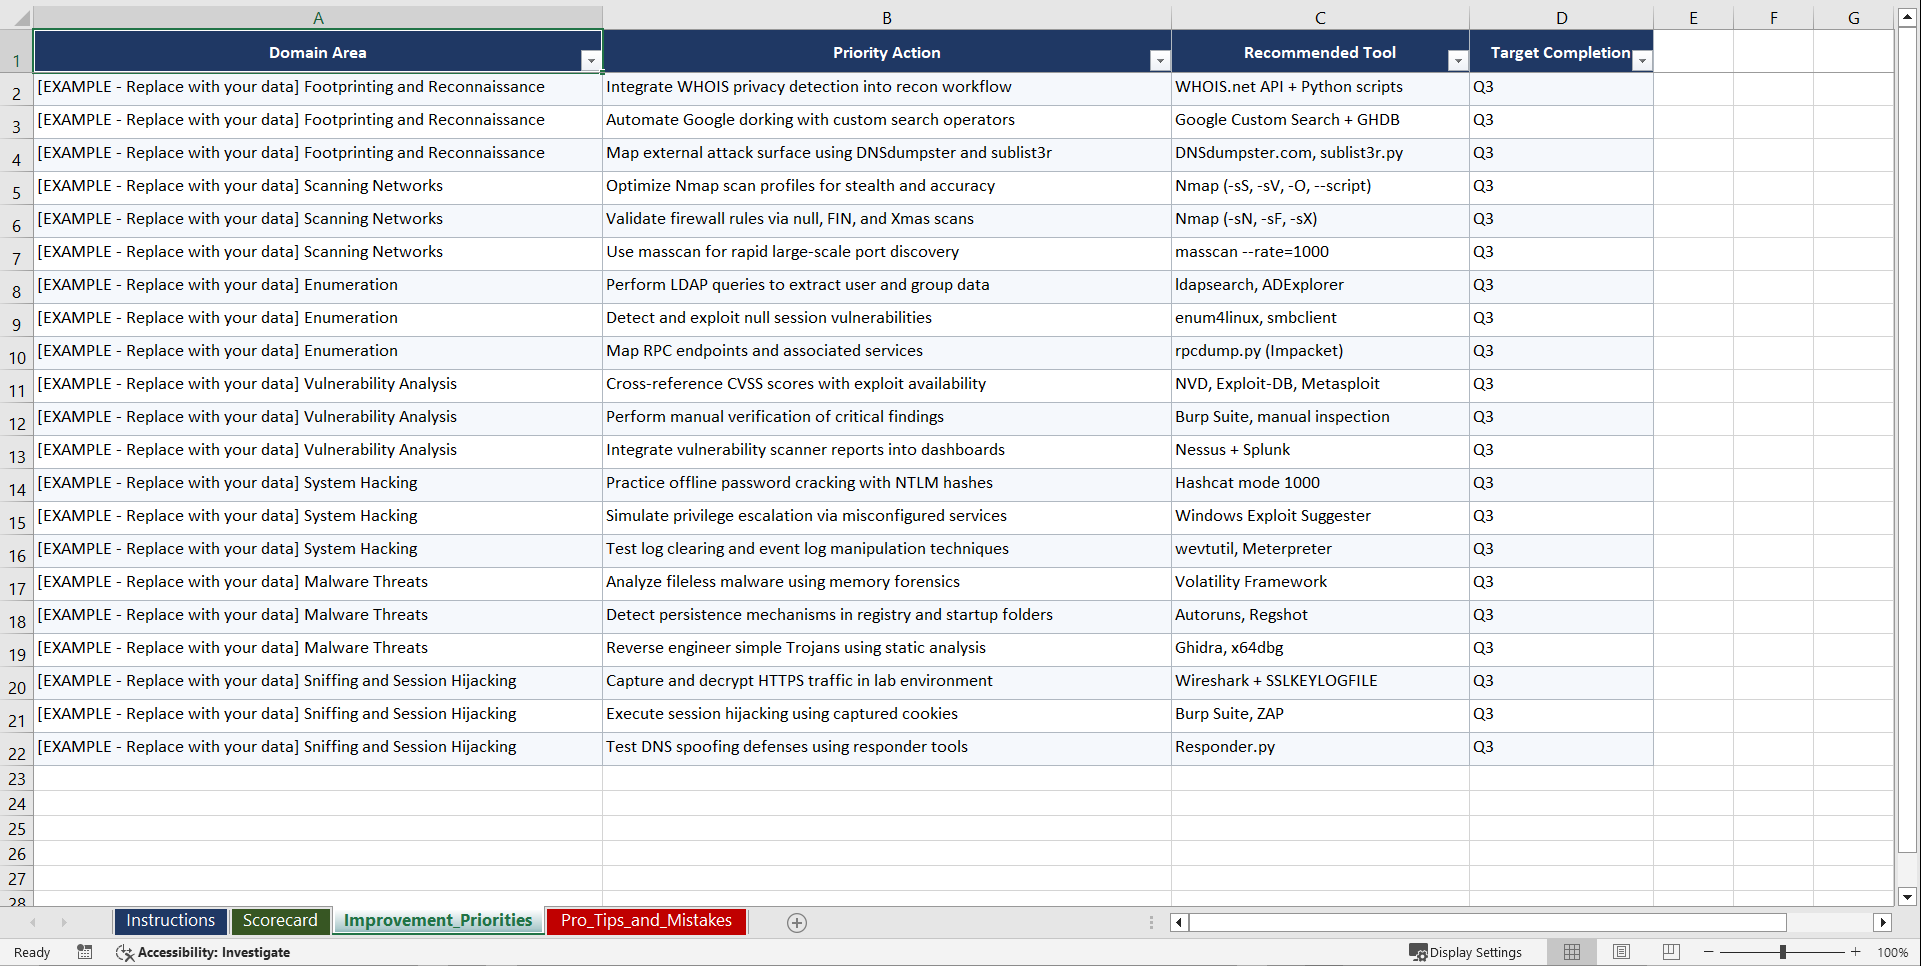This screenshot has width=1921, height=966.
Task: Select the Page Layout view icon
Action: pyautogui.click(x=1620, y=952)
